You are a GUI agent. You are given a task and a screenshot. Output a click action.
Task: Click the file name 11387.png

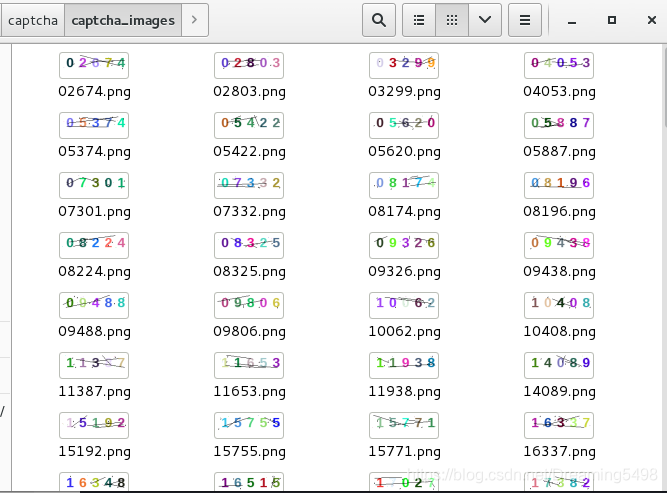click(x=94, y=392)
